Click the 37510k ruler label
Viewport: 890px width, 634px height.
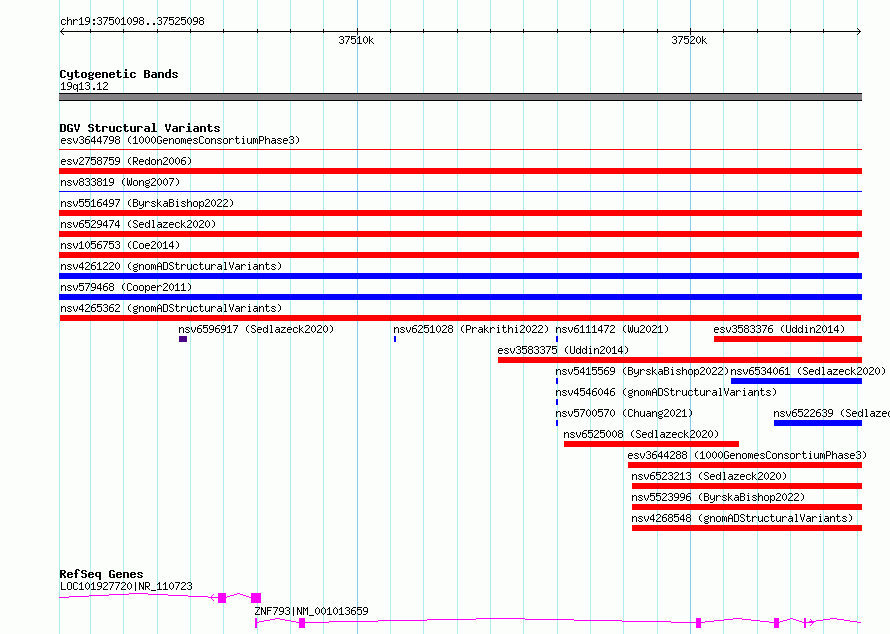(x=356, y=40)
